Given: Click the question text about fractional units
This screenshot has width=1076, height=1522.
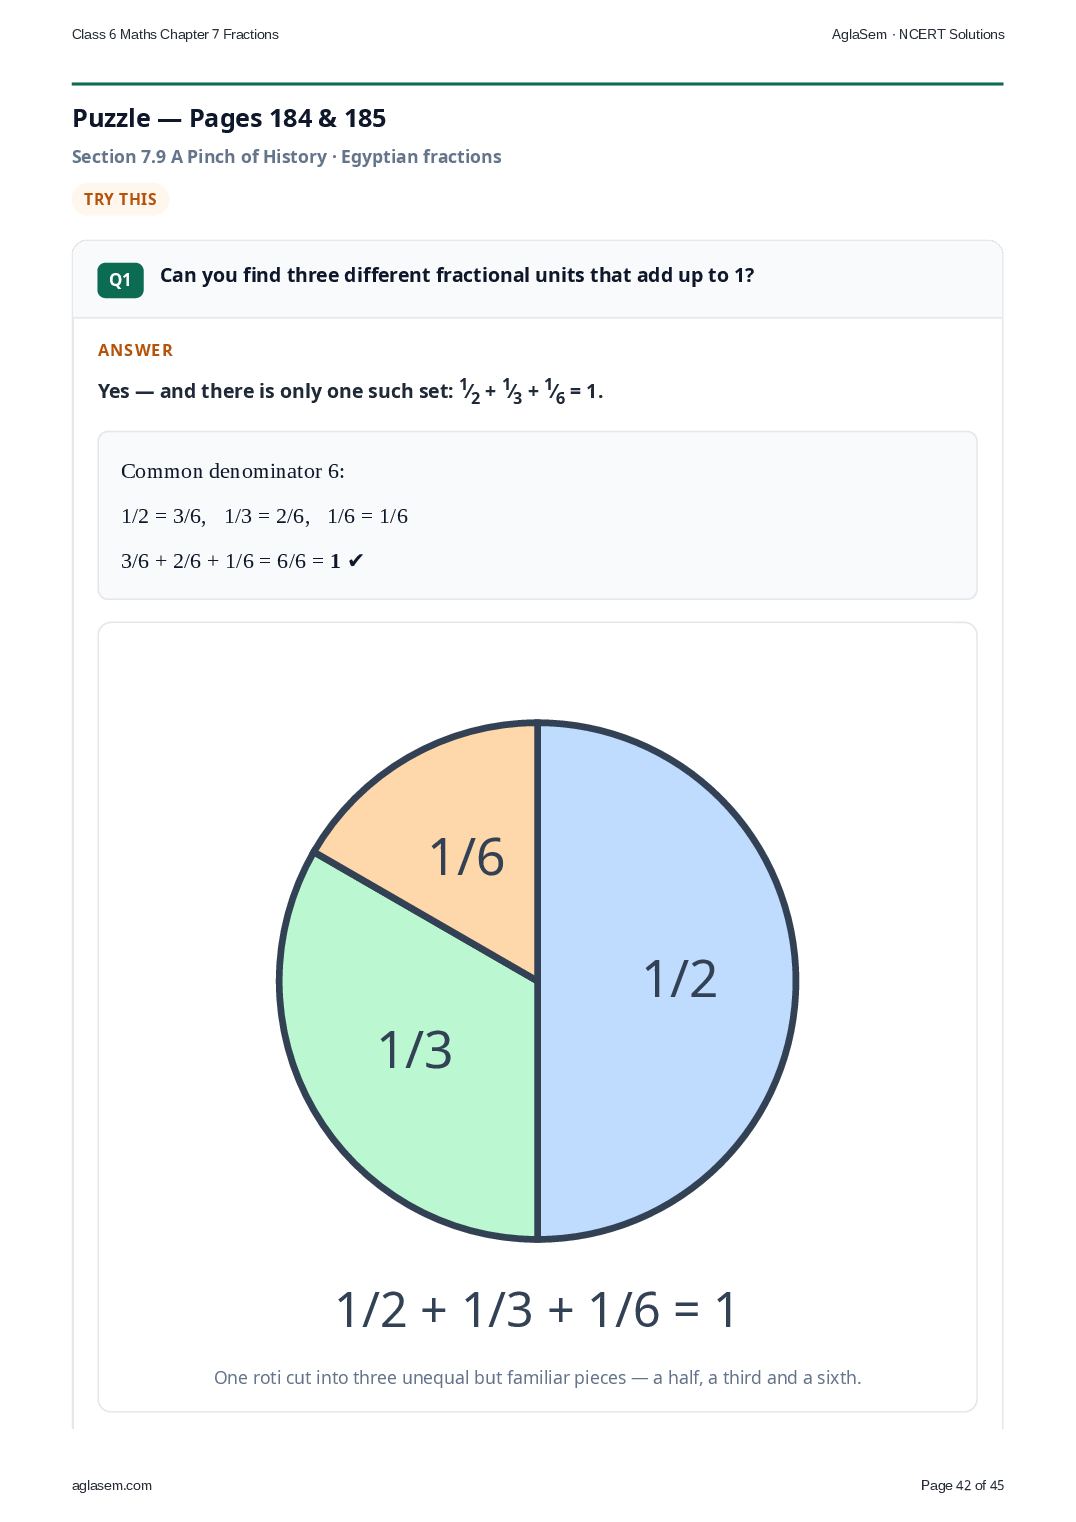Looking at the screenshot, I should click(457, 275).
